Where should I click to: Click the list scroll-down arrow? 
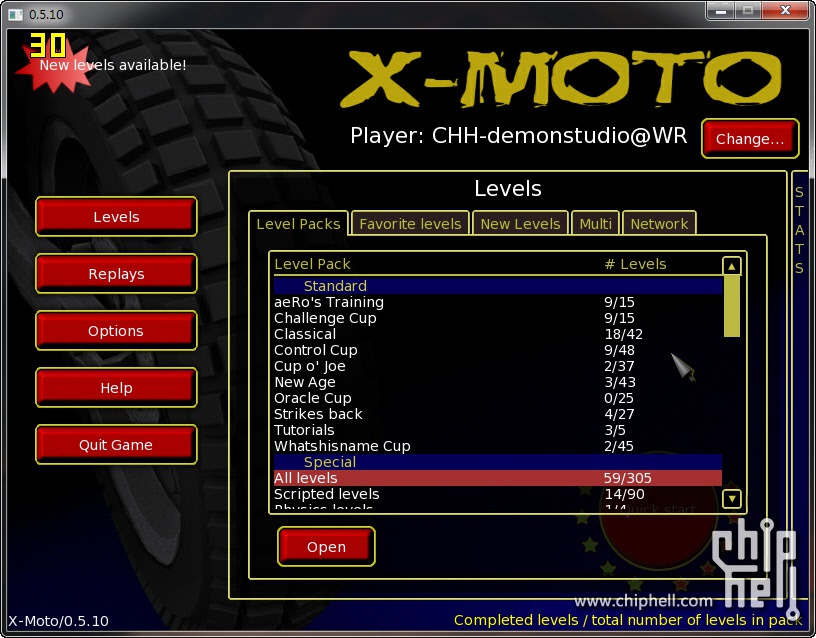click(x=732, y=499)
